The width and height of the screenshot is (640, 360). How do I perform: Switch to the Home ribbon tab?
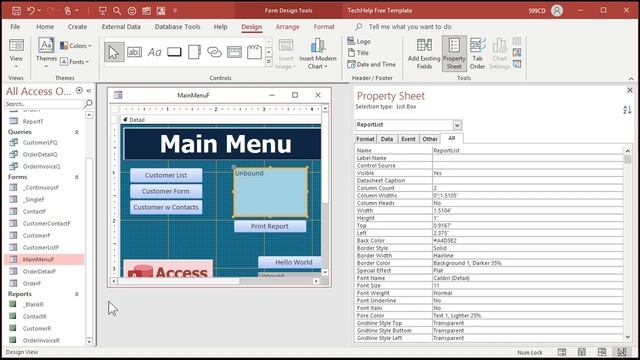click(x=45, y=27)
